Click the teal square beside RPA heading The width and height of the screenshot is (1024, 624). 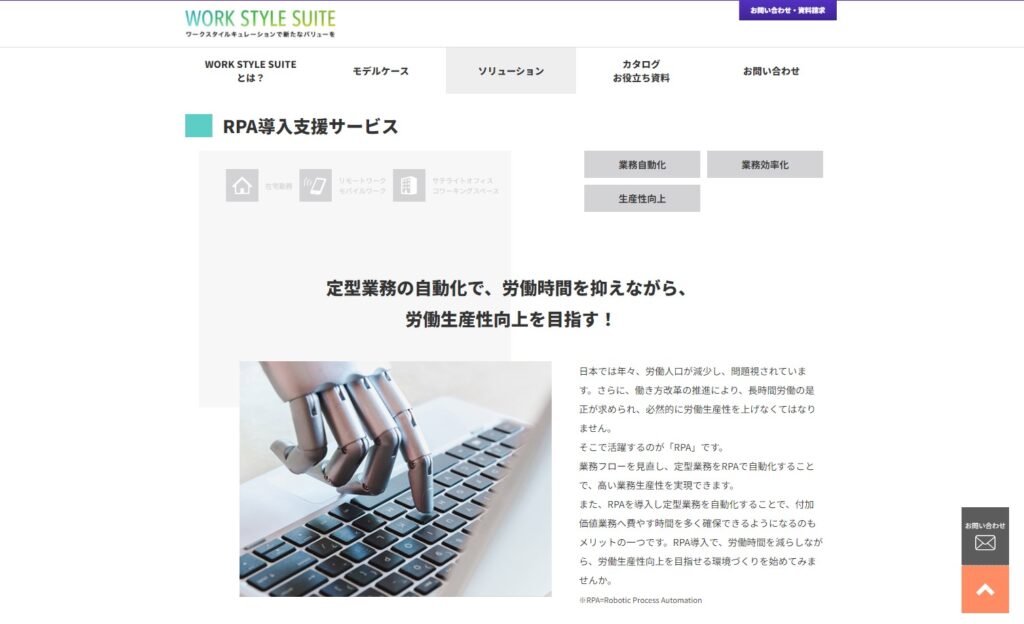[199, 125]
